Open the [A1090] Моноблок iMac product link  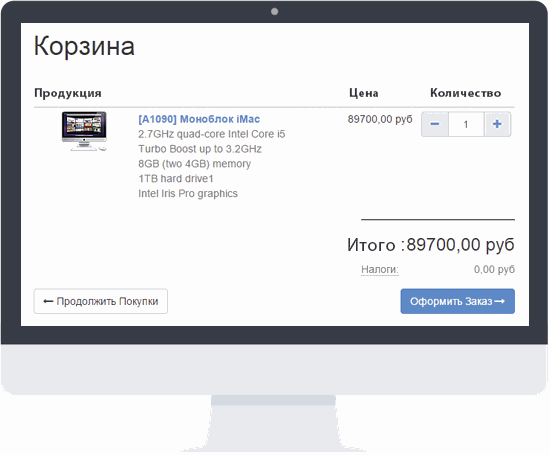(199, 119)
